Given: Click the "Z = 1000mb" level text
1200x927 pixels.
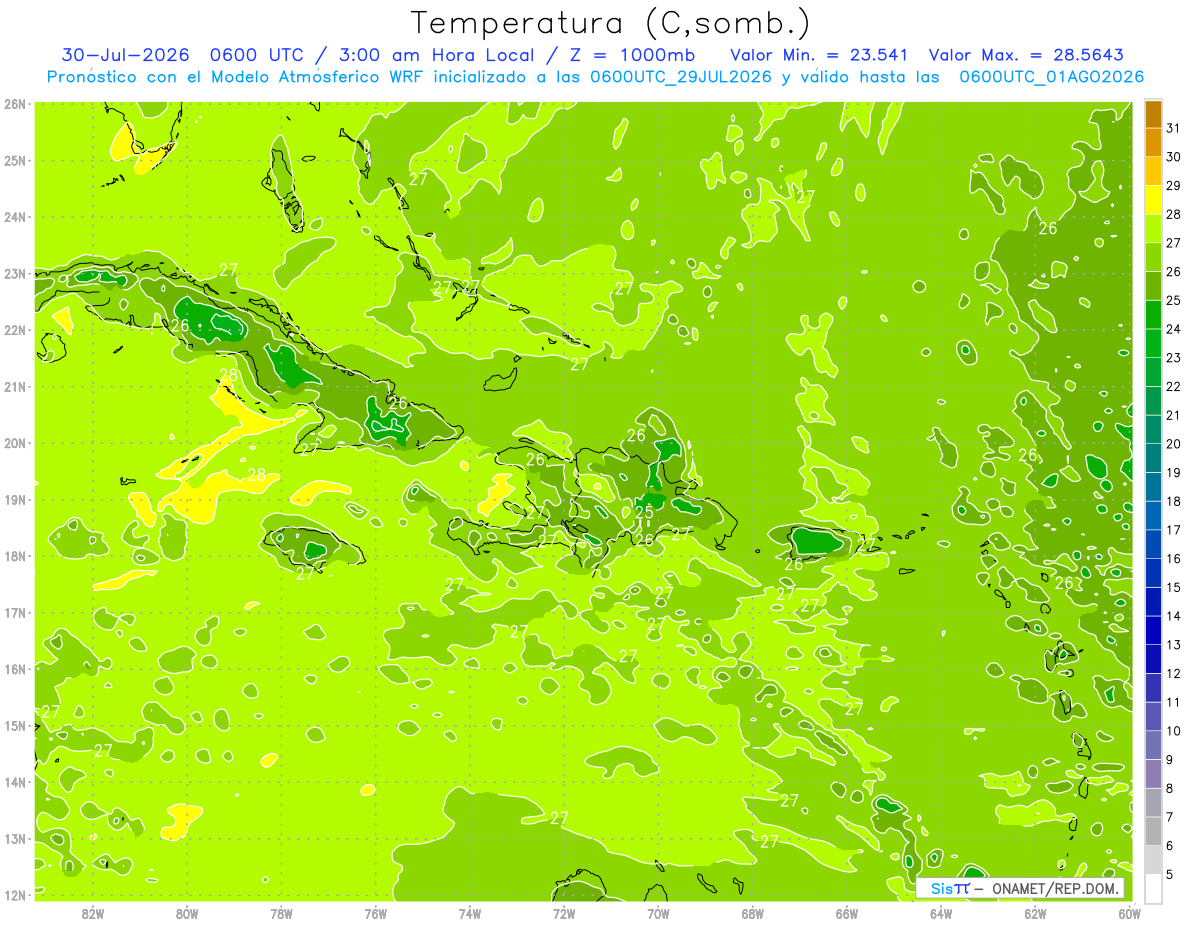Looking at the screenshot, I should click(x=632, y=55).
